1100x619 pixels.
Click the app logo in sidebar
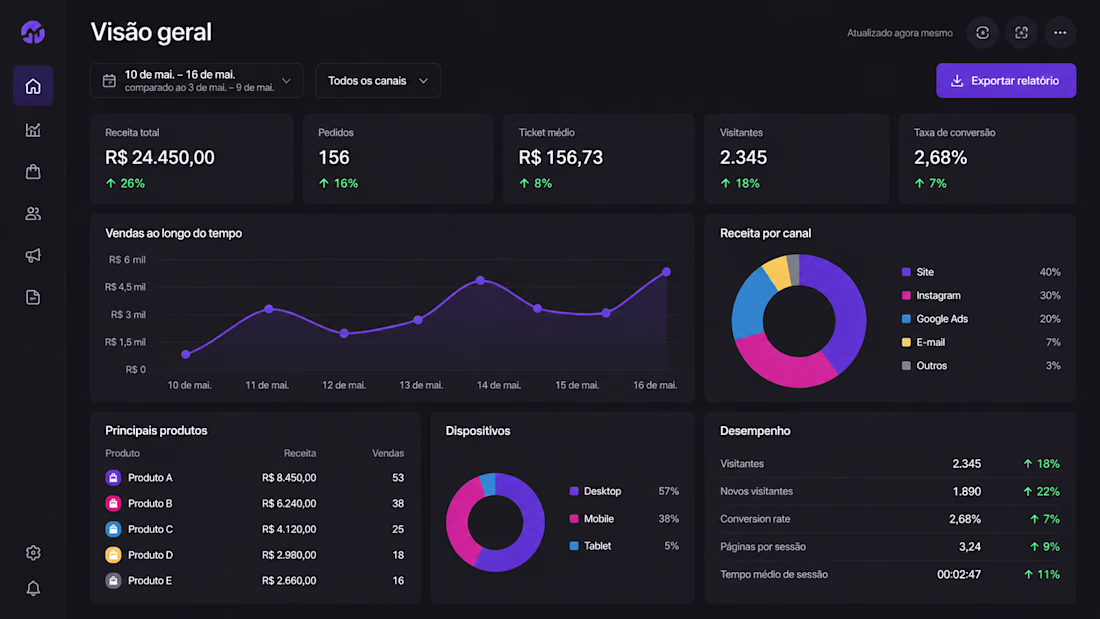tap(33, 32)
